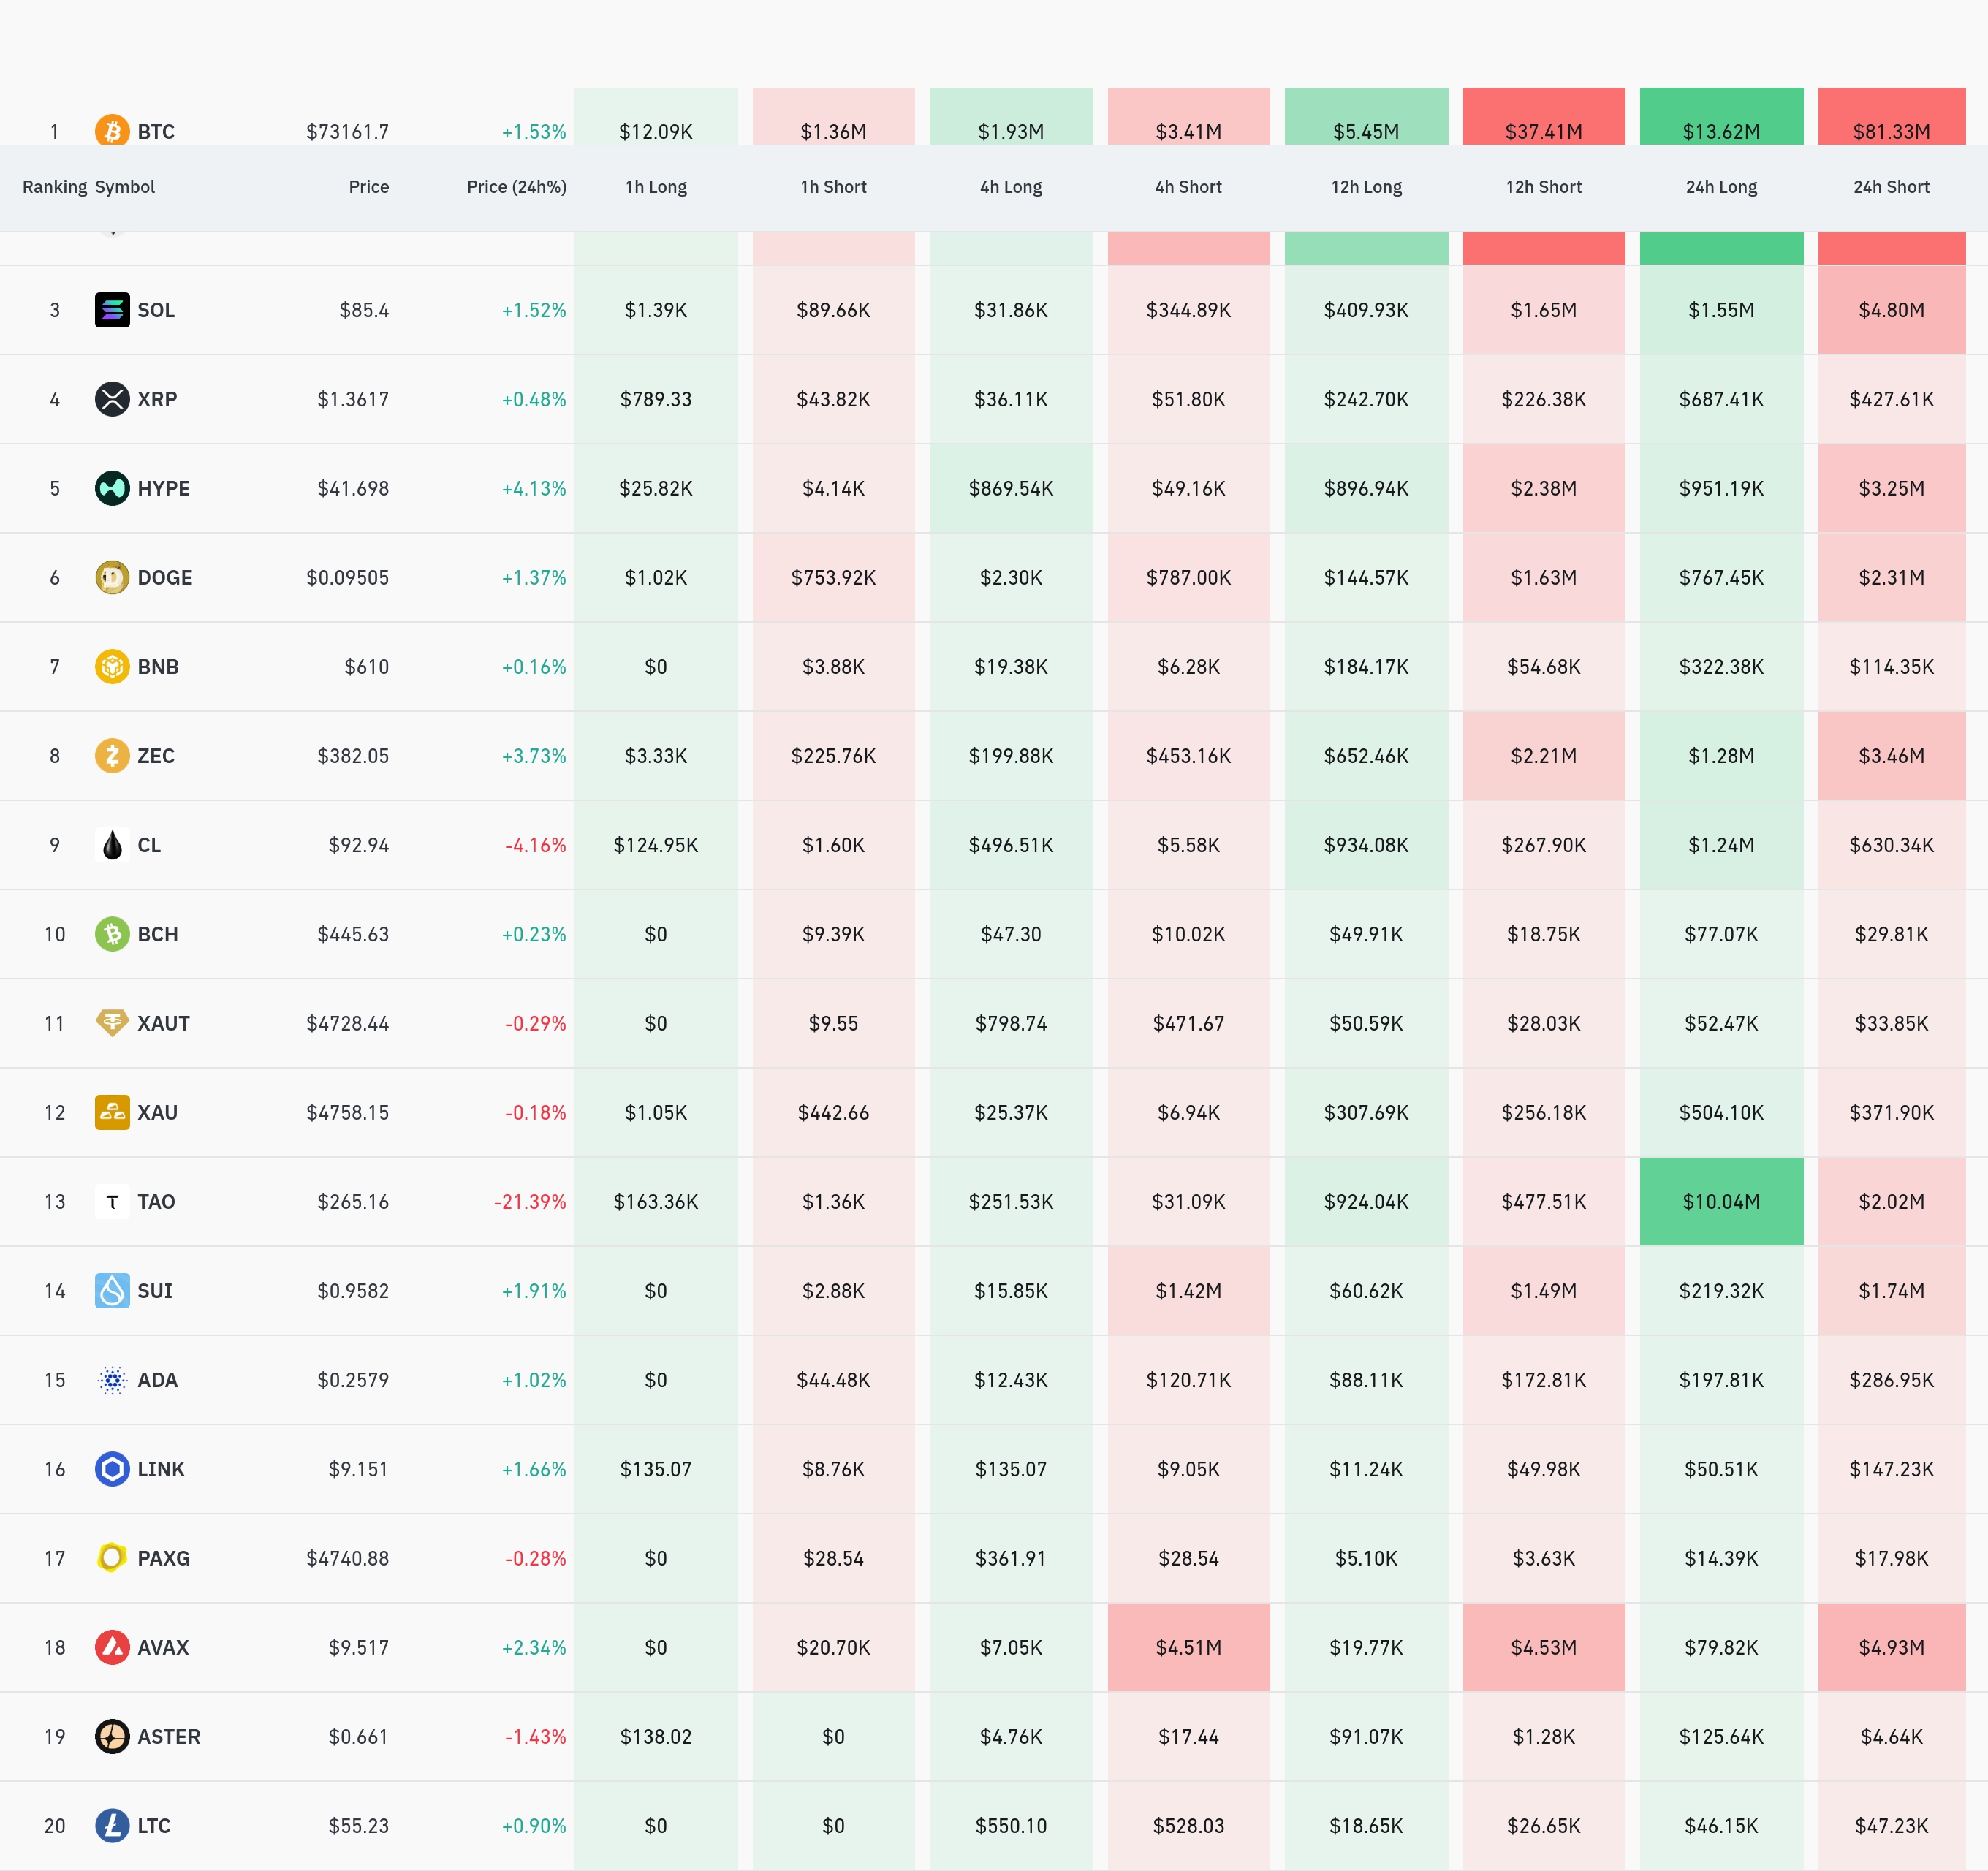Click the Avalanche AVAX icon
1988x1871 pixels.
(x=112, y=1647)
